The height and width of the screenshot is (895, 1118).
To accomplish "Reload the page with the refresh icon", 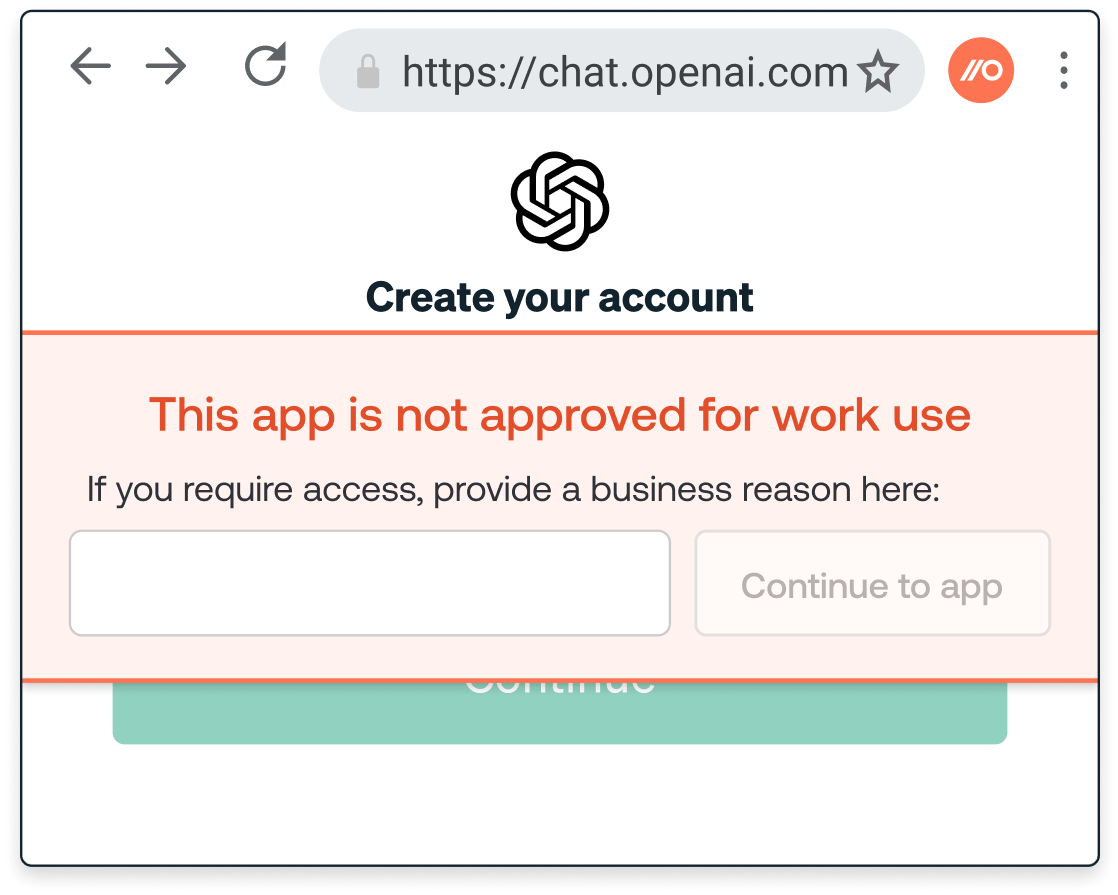I will [x=266, y=65].
